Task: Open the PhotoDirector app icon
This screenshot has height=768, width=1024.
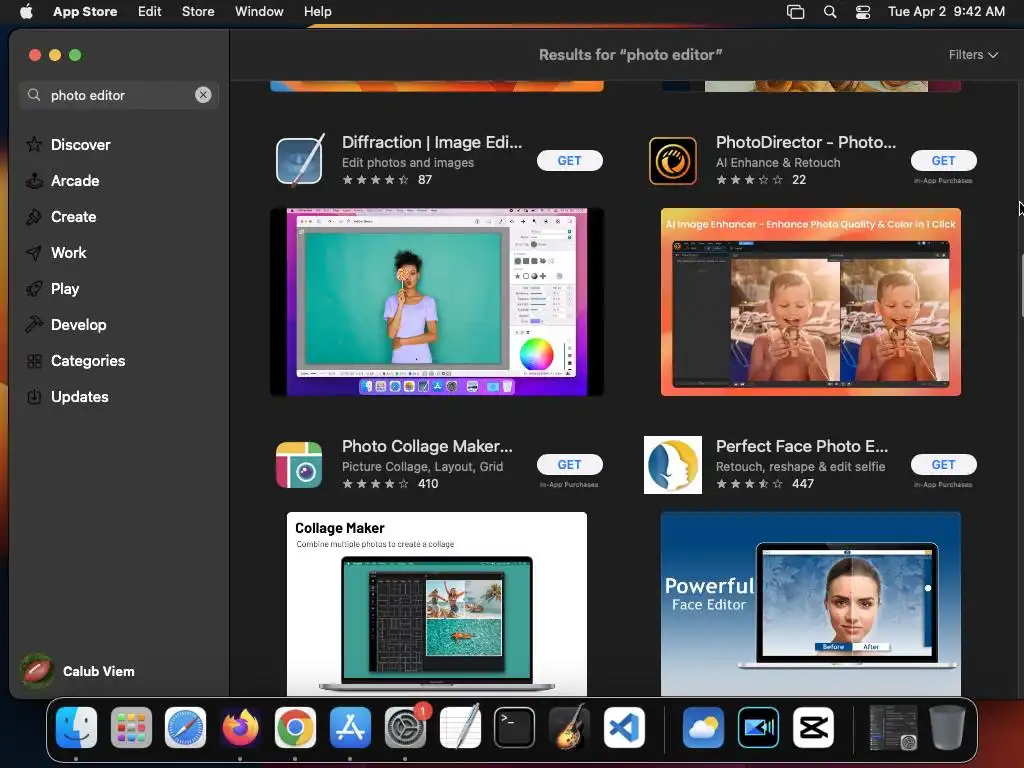Action: click(673, 161)
